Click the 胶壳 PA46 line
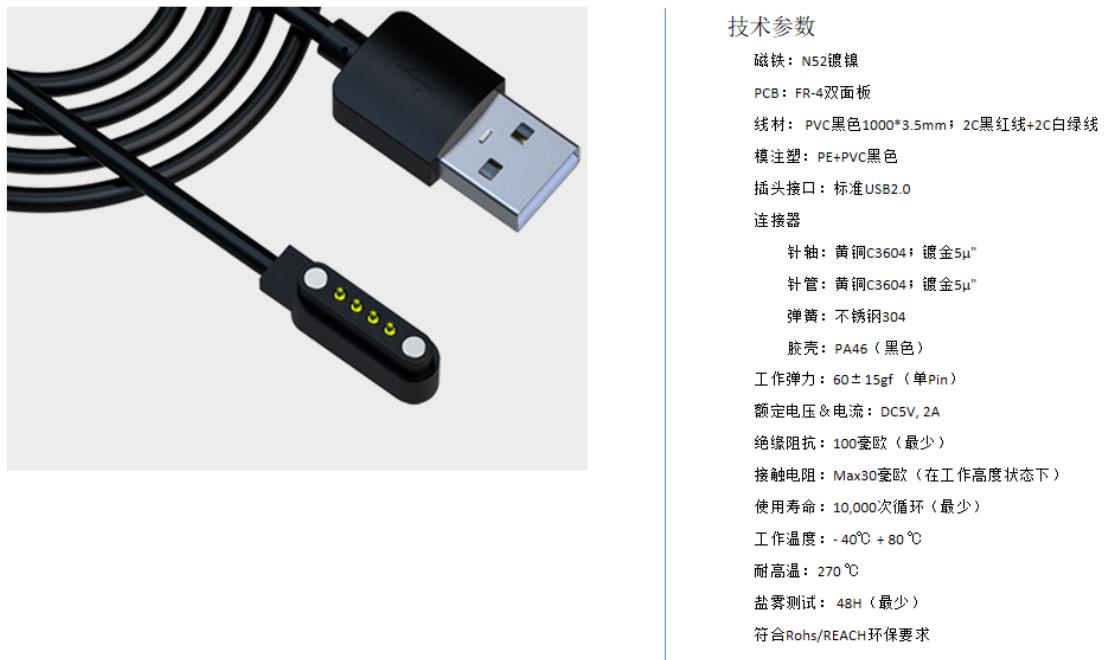This screenshot has width=1105, height=660. 856,348
